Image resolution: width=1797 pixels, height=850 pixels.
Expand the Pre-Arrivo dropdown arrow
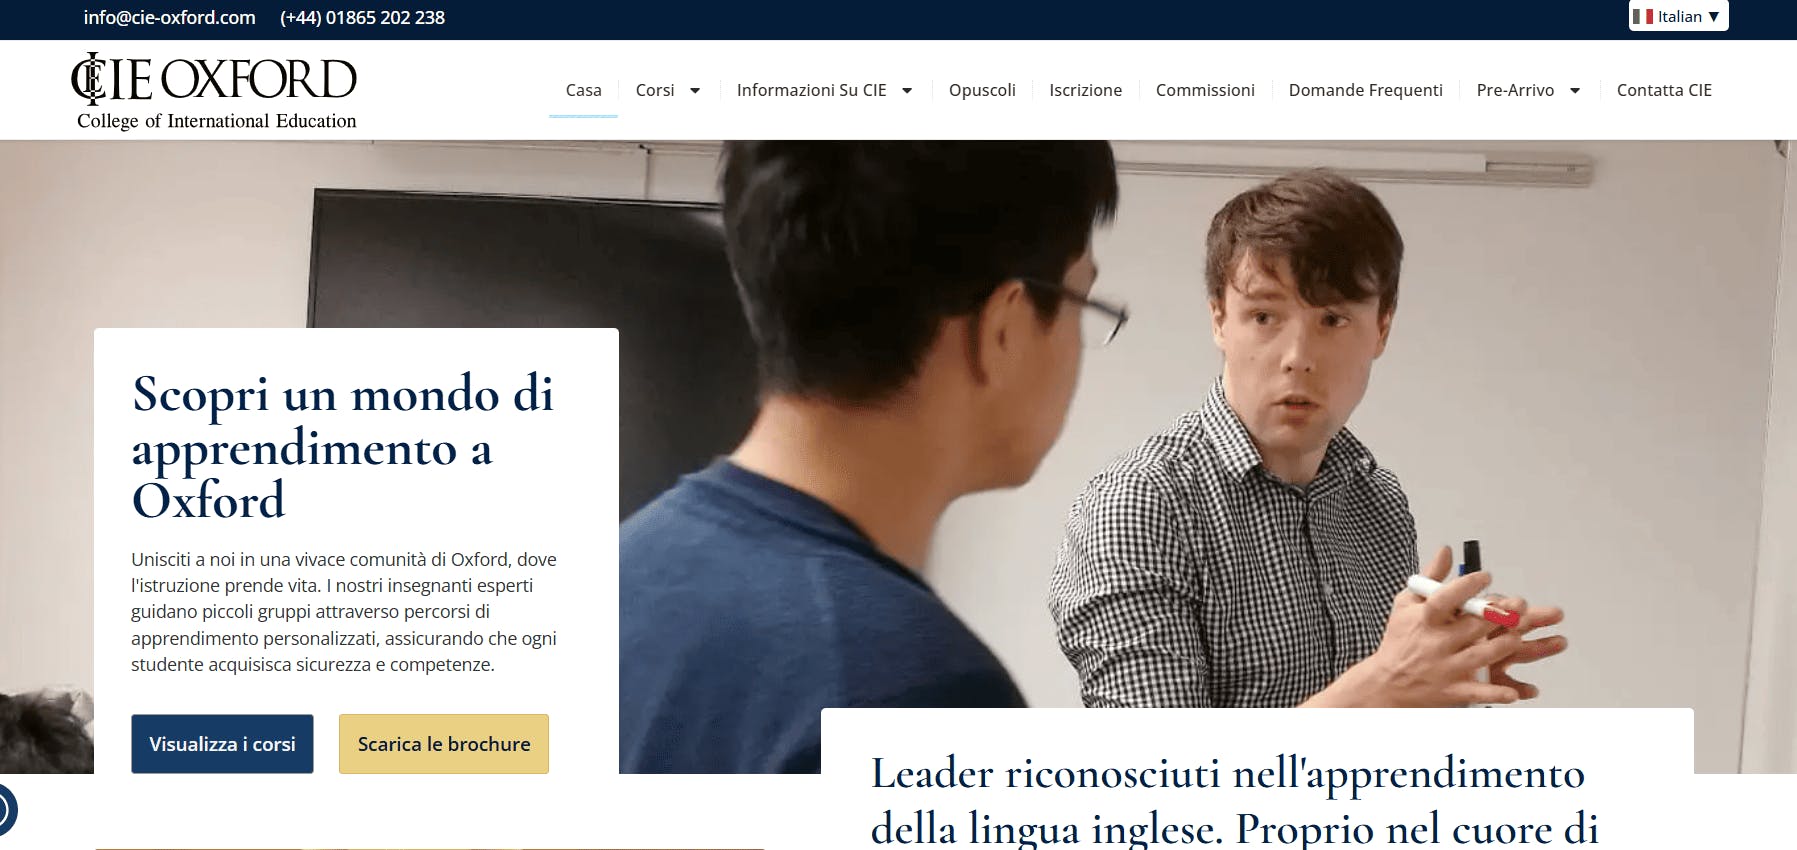pyautogui.click(x=1575, y=90)
